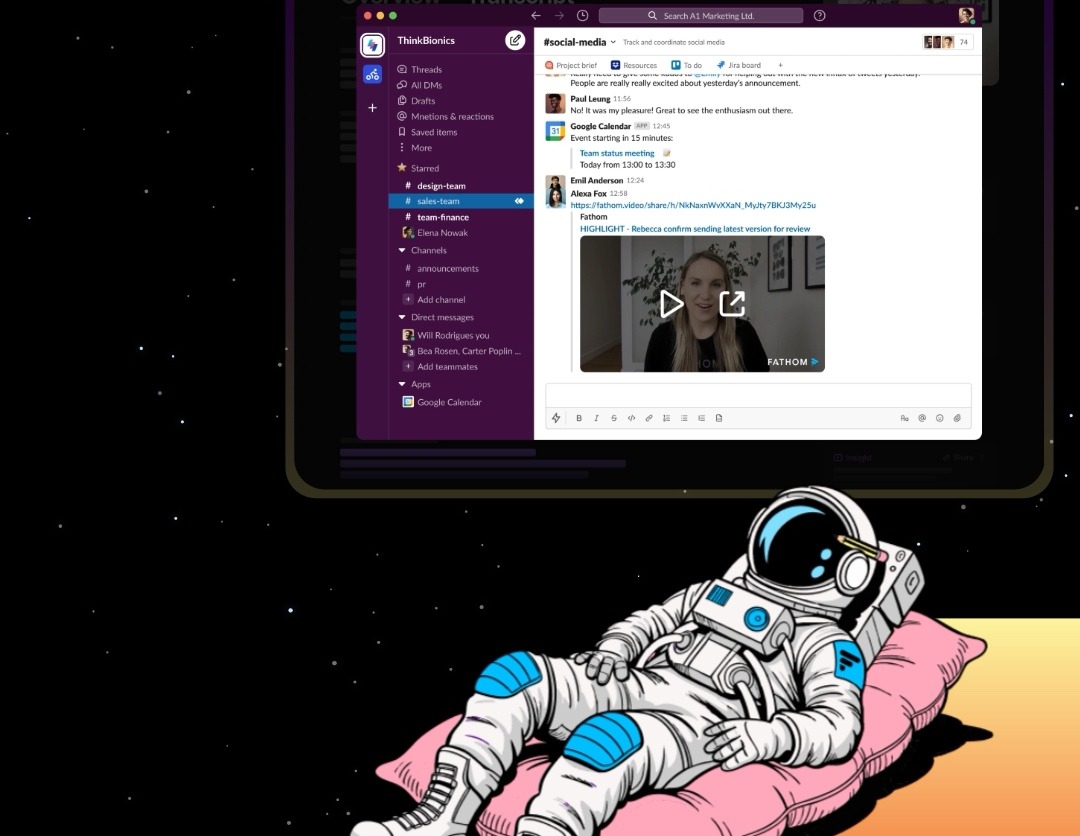Open Threads in the sidebar

419,70
